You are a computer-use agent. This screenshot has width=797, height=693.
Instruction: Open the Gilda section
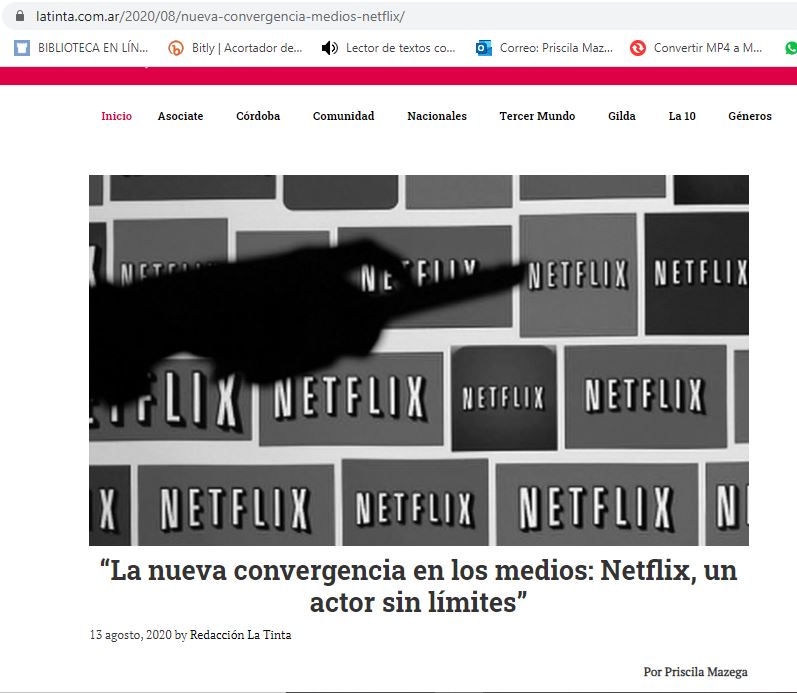(x=622, y=116)
